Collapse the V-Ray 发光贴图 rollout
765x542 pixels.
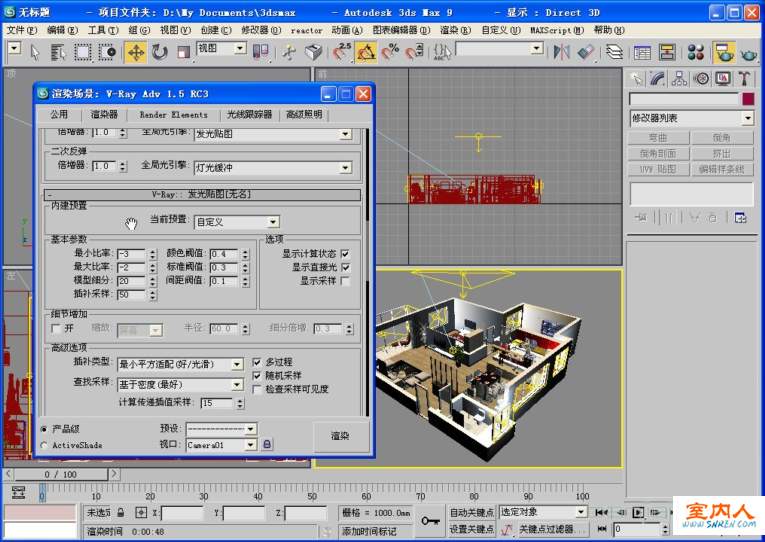point(202,195)
